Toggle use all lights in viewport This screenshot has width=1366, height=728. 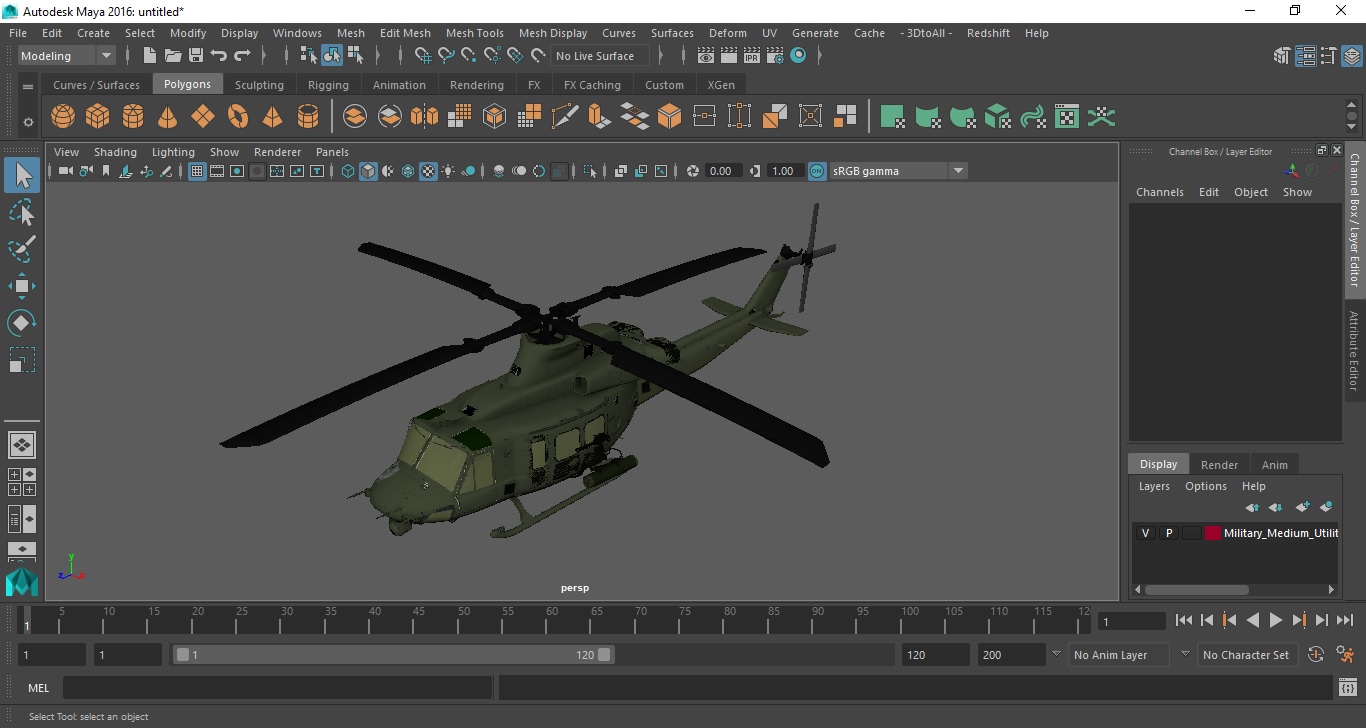coord(448,171)
